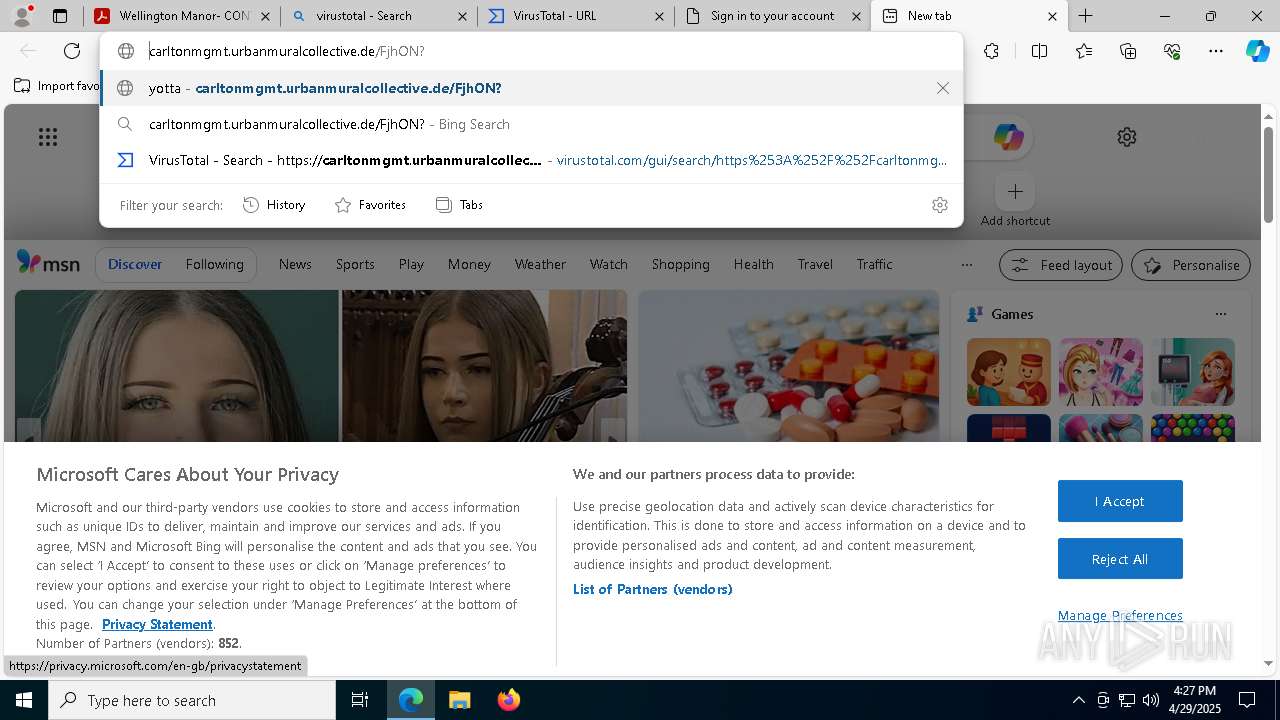This screenshot has width=1280, height=720.
Task: Open the Games card ellipsis menu
Action: [1220, 314]
